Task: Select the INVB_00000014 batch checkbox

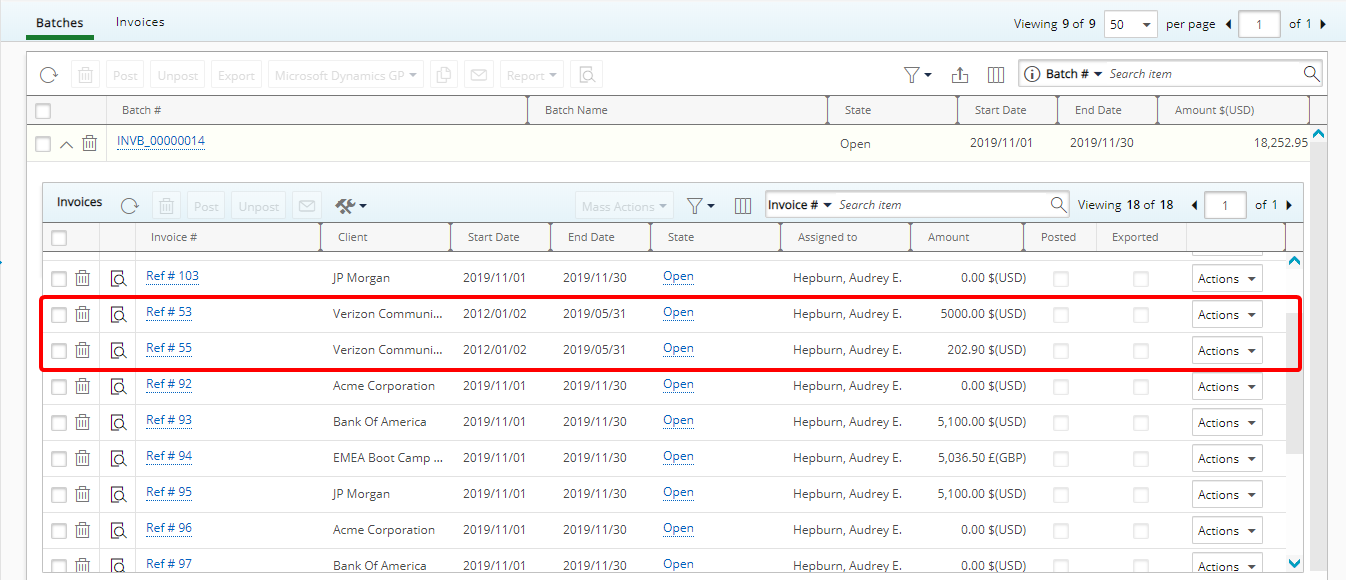Action: pyautogui.click(x=43, y=144)
